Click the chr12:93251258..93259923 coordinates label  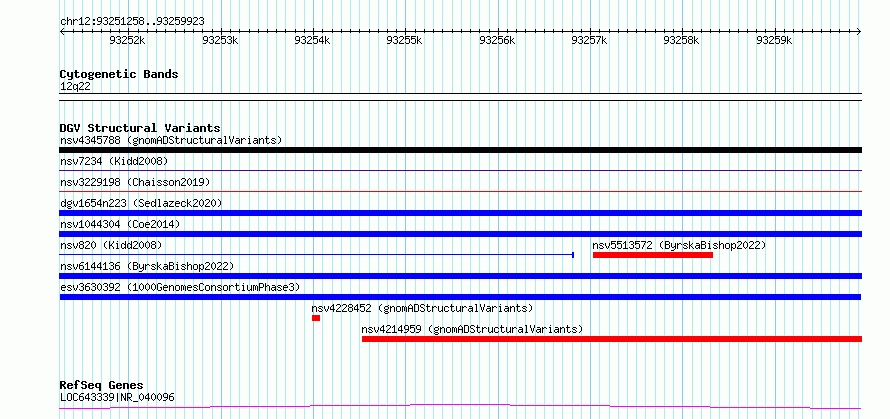click(132, 22)
